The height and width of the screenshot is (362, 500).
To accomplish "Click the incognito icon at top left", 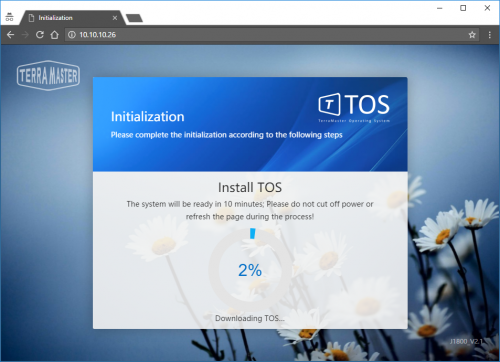I will (x=9, y=17).
